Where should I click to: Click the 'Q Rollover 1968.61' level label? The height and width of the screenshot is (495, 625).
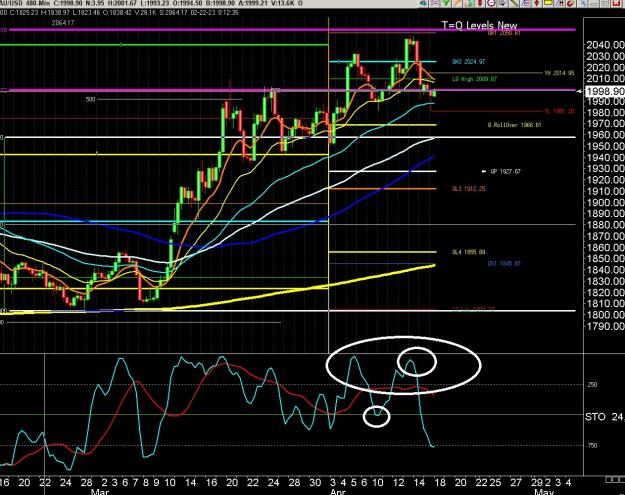515,125
